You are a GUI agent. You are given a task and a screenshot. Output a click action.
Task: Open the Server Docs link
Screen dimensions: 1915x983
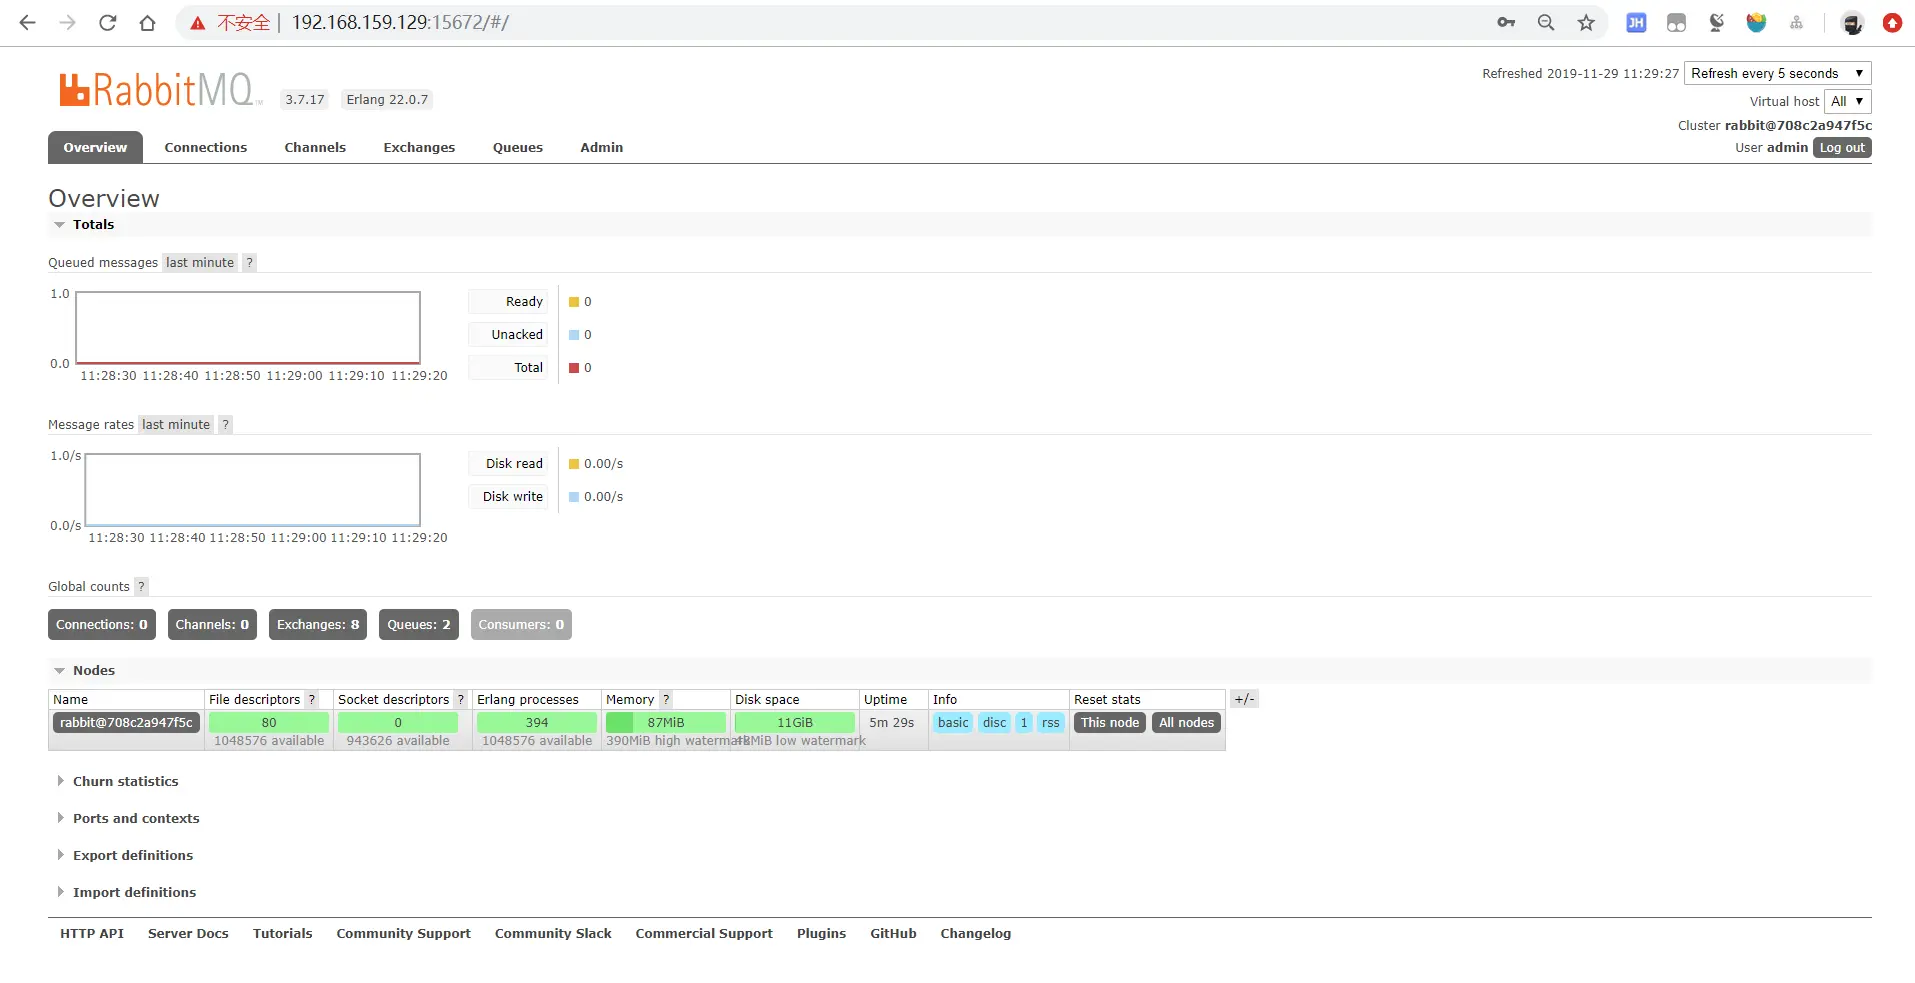pyautogui.click(x=188, y=934)
